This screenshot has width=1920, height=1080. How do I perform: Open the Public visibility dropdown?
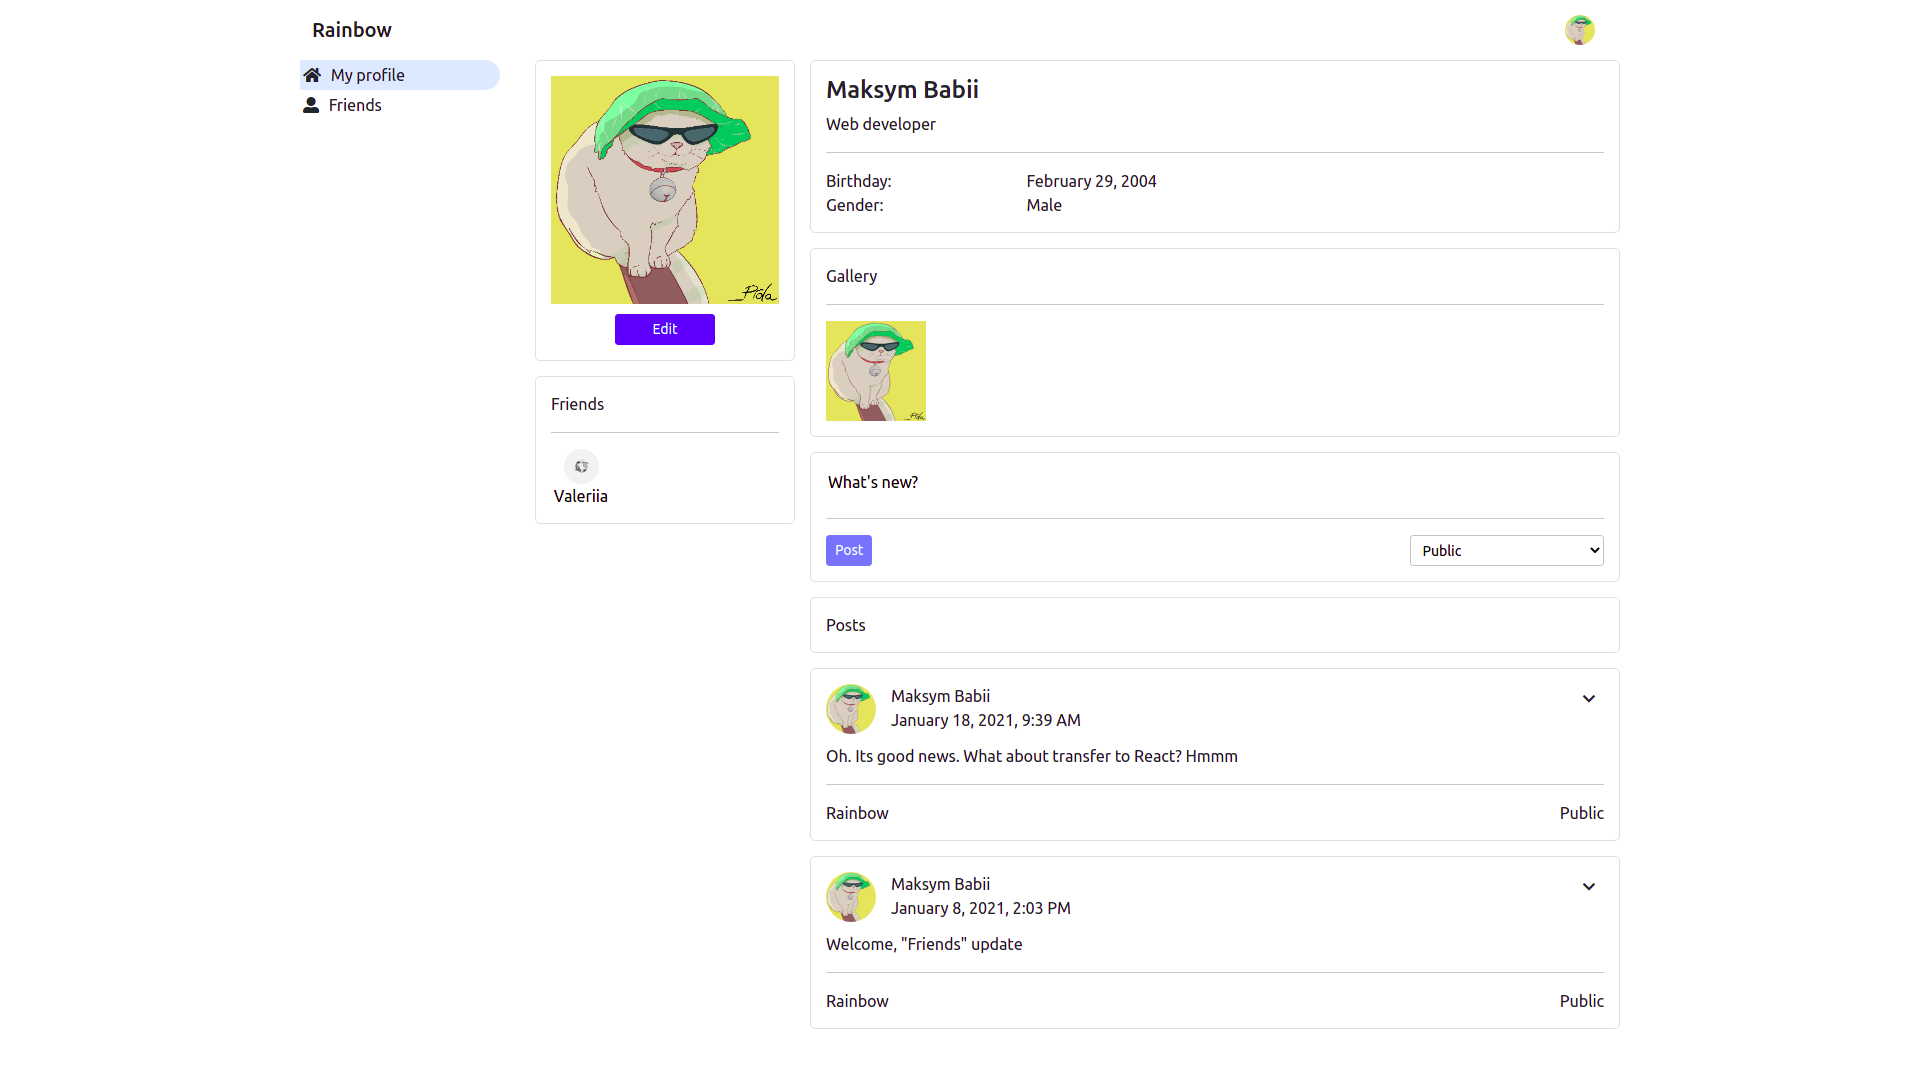pos(1505,550)
